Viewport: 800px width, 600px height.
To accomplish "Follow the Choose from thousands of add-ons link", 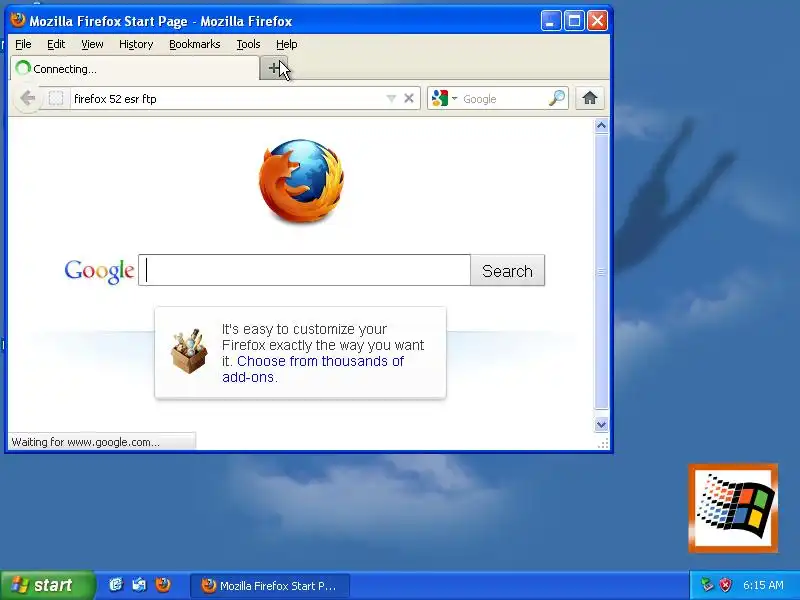I will coord(313,369).
